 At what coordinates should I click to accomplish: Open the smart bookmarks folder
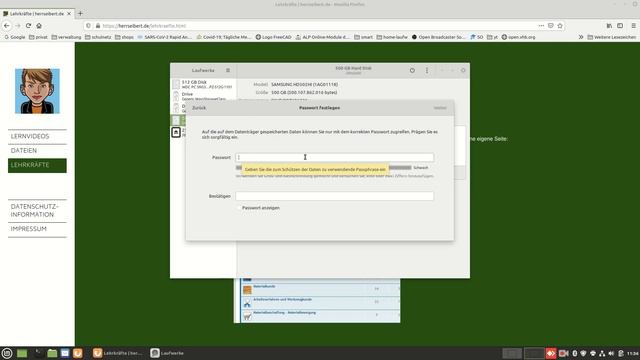tap(363, 37)
